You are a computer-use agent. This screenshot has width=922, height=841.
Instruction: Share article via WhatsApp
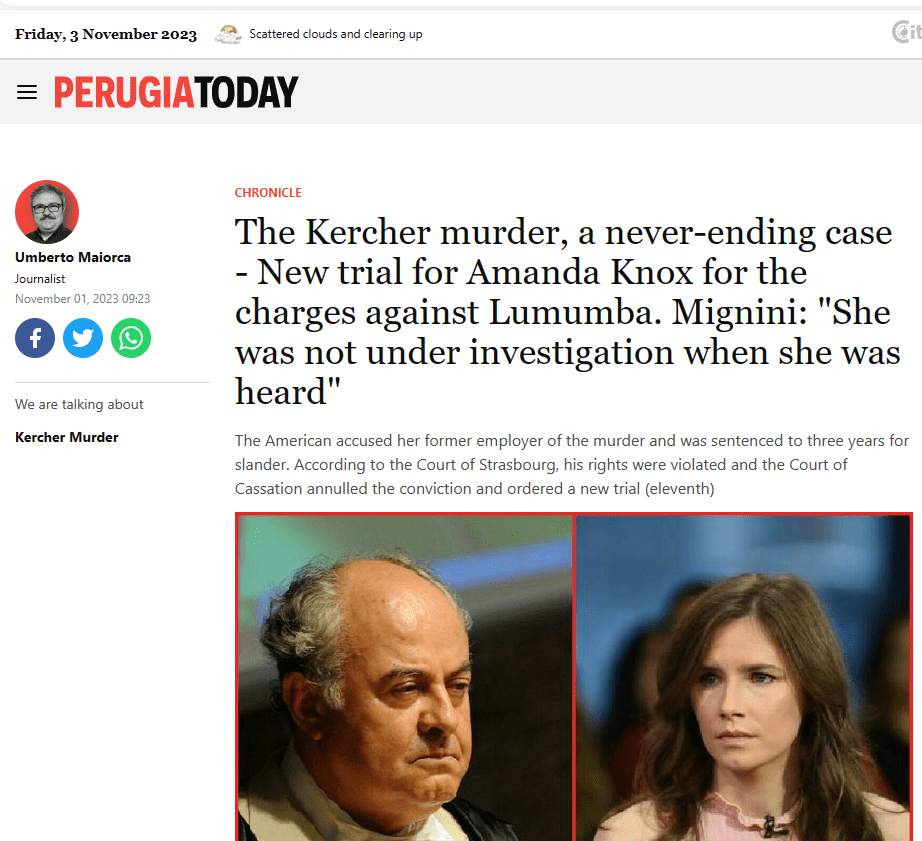pyautogui.click(x=131, y=338)
